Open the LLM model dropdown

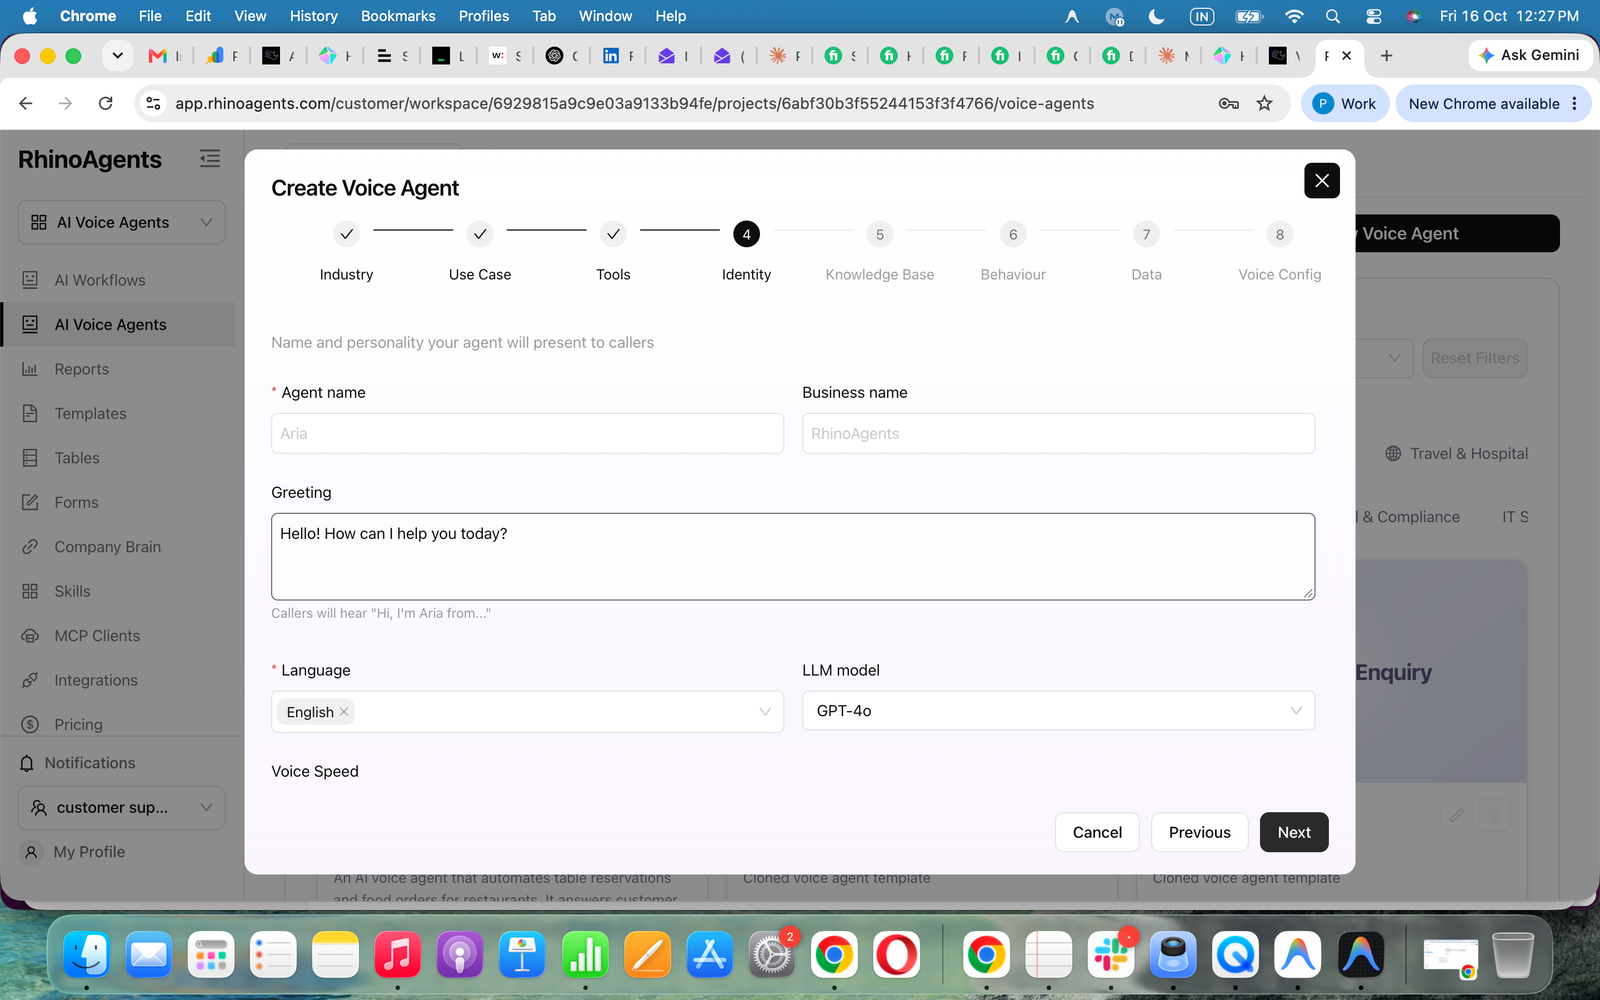[1058, 711]
